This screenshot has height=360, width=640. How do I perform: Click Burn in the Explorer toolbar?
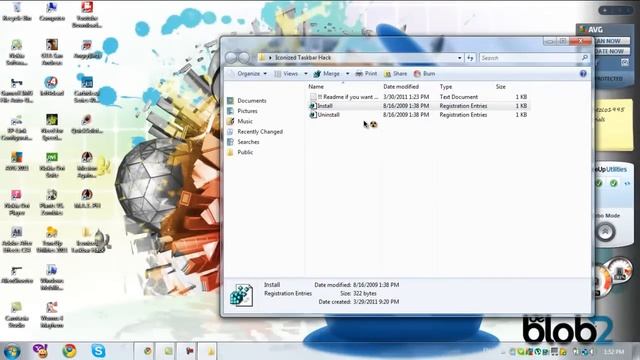tap(424, 74)
